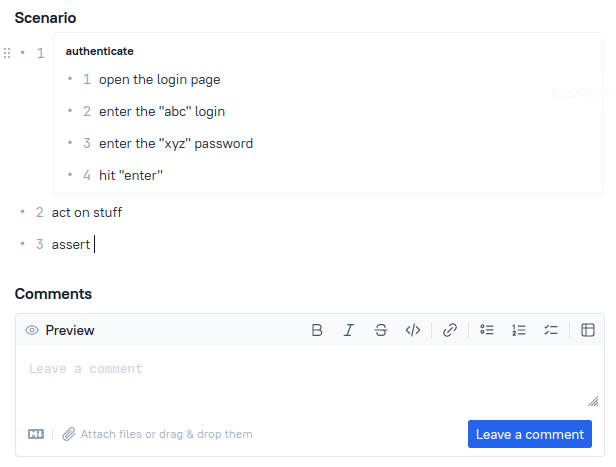Image resolution: width=616 pixels, height=467 pixels.
Task: Grab the drag handle beside step 1
Action: pyautogui.click(x=7, y=53)
